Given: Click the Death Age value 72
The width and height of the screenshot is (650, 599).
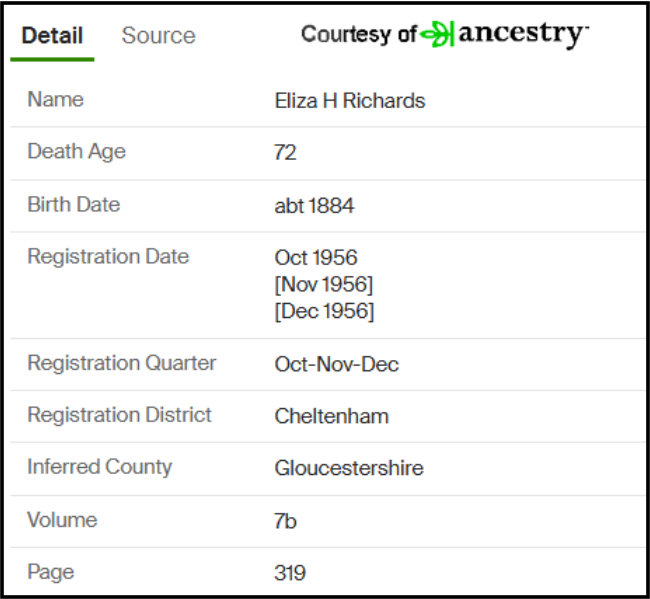Looking at the screenshot, I should tap(285, 152).
